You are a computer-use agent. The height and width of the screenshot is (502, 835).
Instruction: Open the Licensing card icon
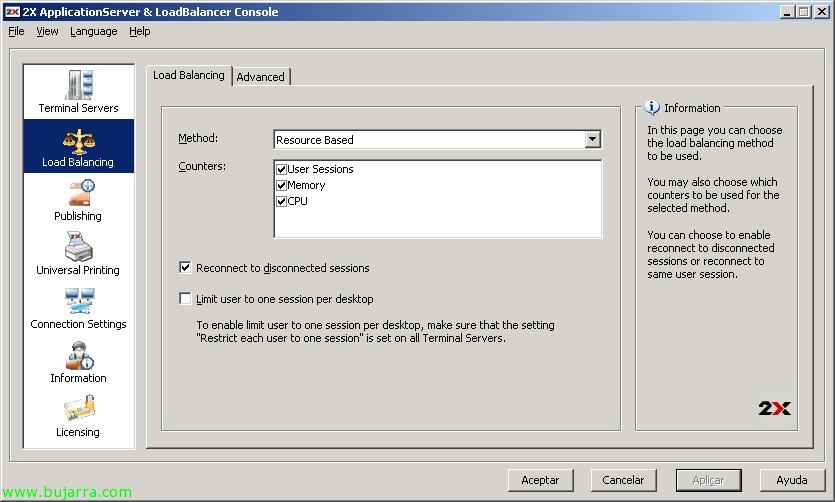(x=79, y=408)
